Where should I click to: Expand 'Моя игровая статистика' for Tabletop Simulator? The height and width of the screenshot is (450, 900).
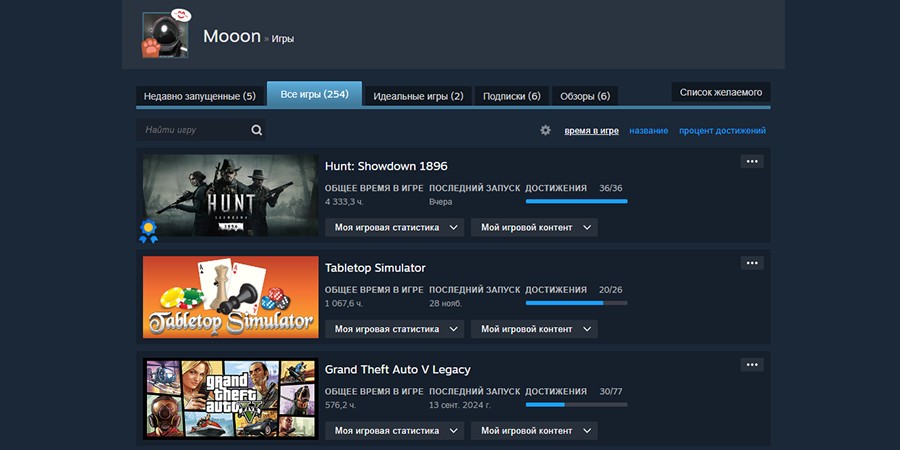point(395,329)
